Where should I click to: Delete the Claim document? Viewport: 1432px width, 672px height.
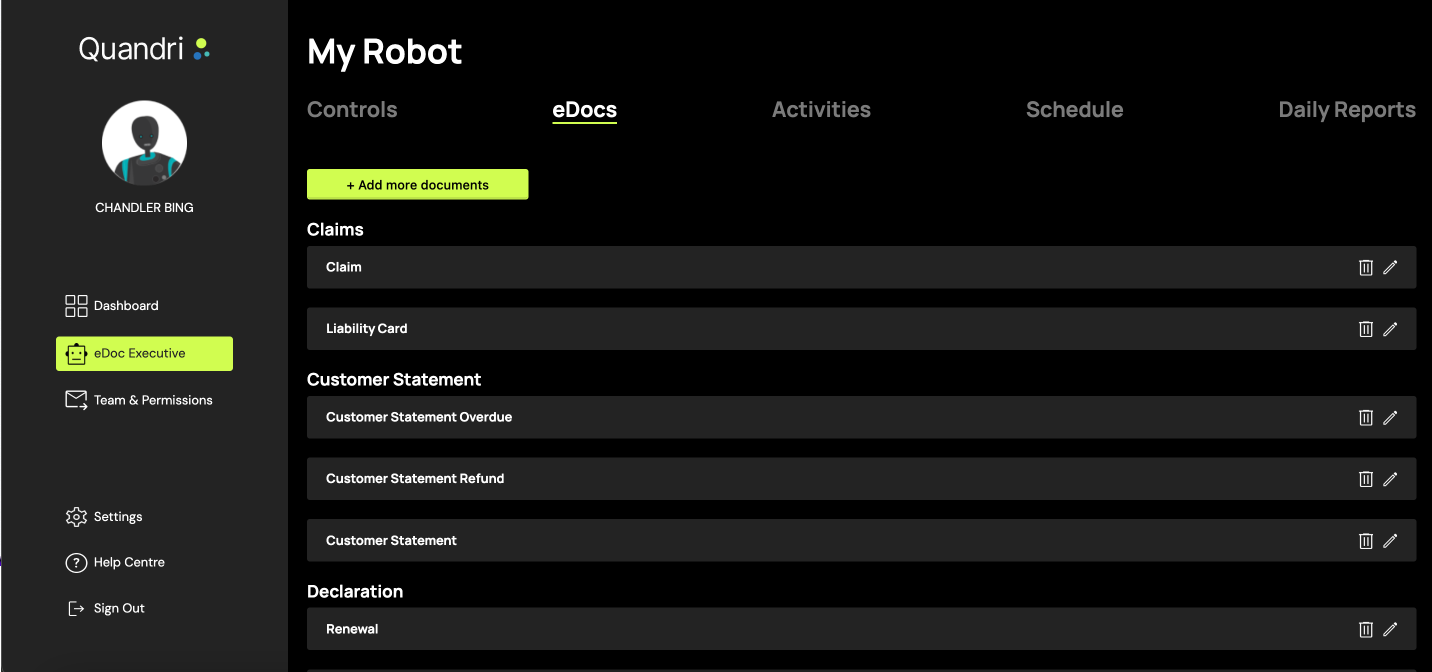click(x=1365, y=267)
